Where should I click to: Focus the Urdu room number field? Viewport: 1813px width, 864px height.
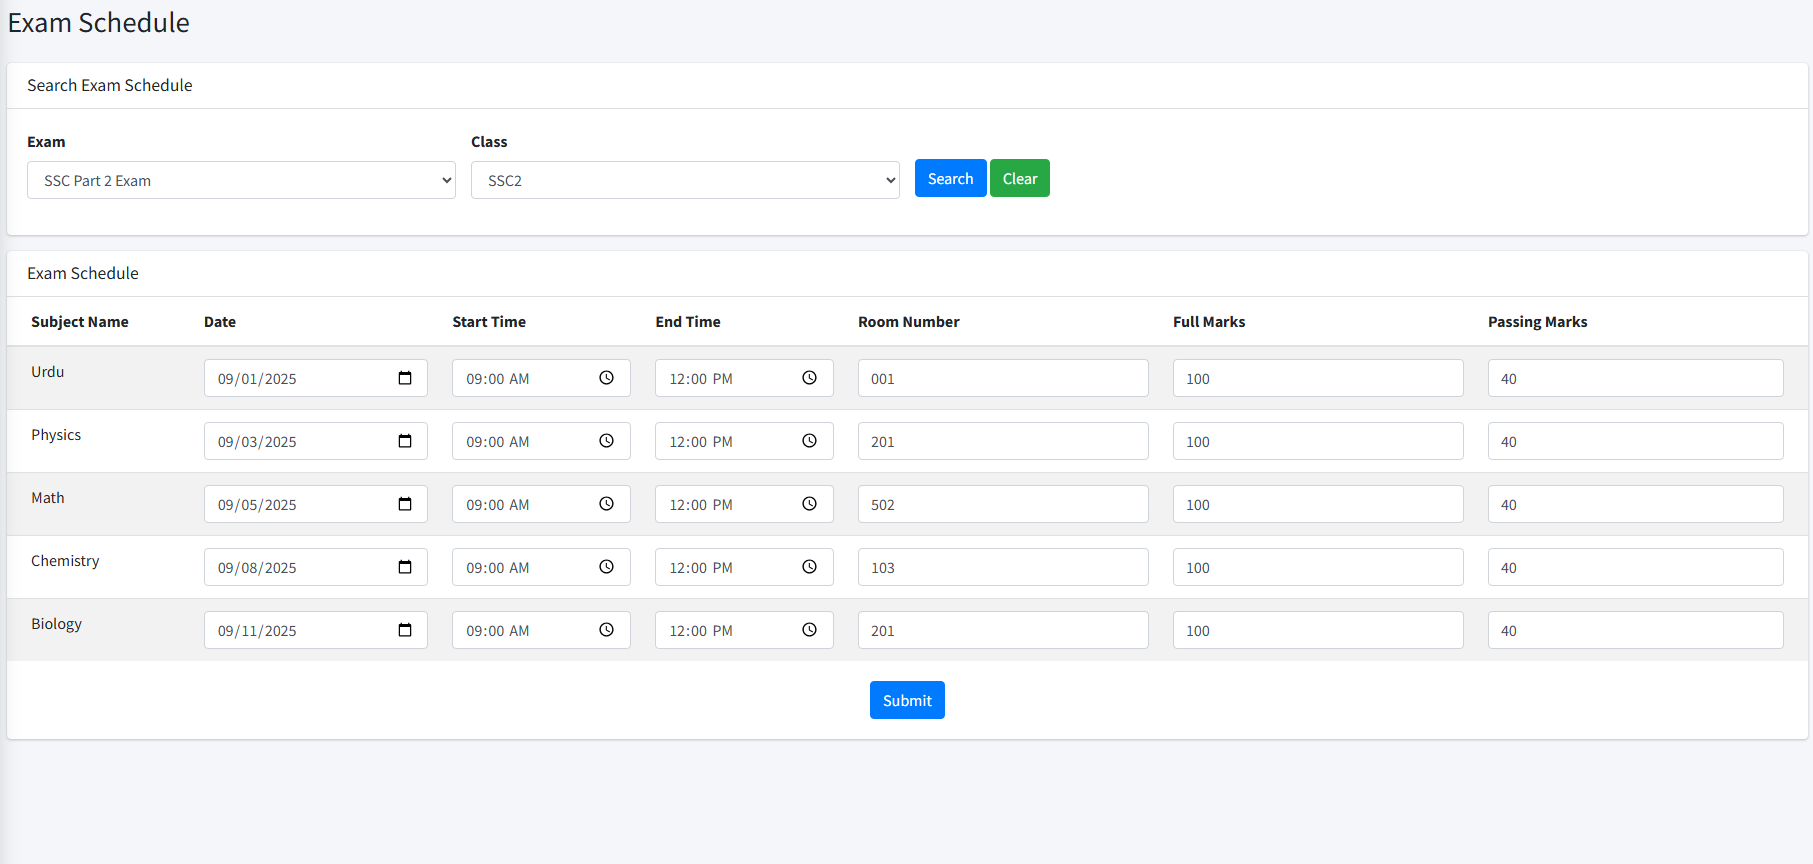1002,378
